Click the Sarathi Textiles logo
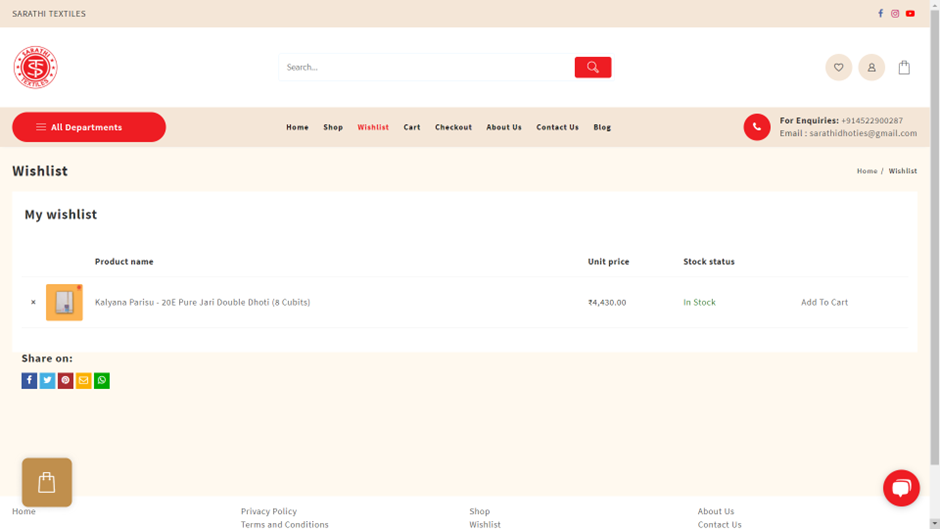 pyautogui.click(x=35, y=67)
